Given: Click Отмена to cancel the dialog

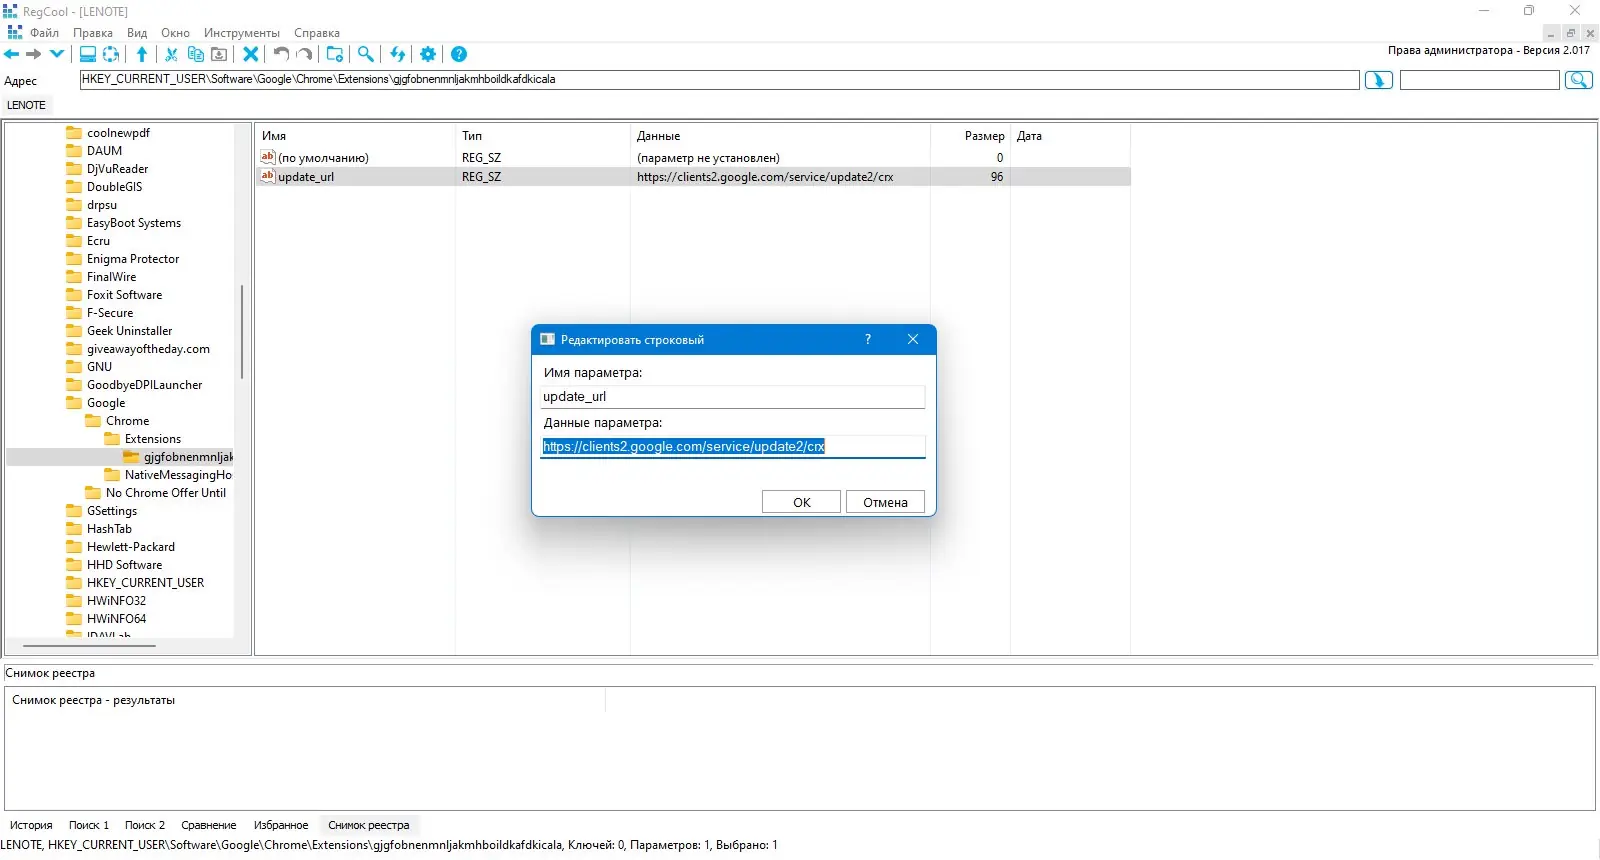Looking at the screenshot, I should click(x=885, y=502).
